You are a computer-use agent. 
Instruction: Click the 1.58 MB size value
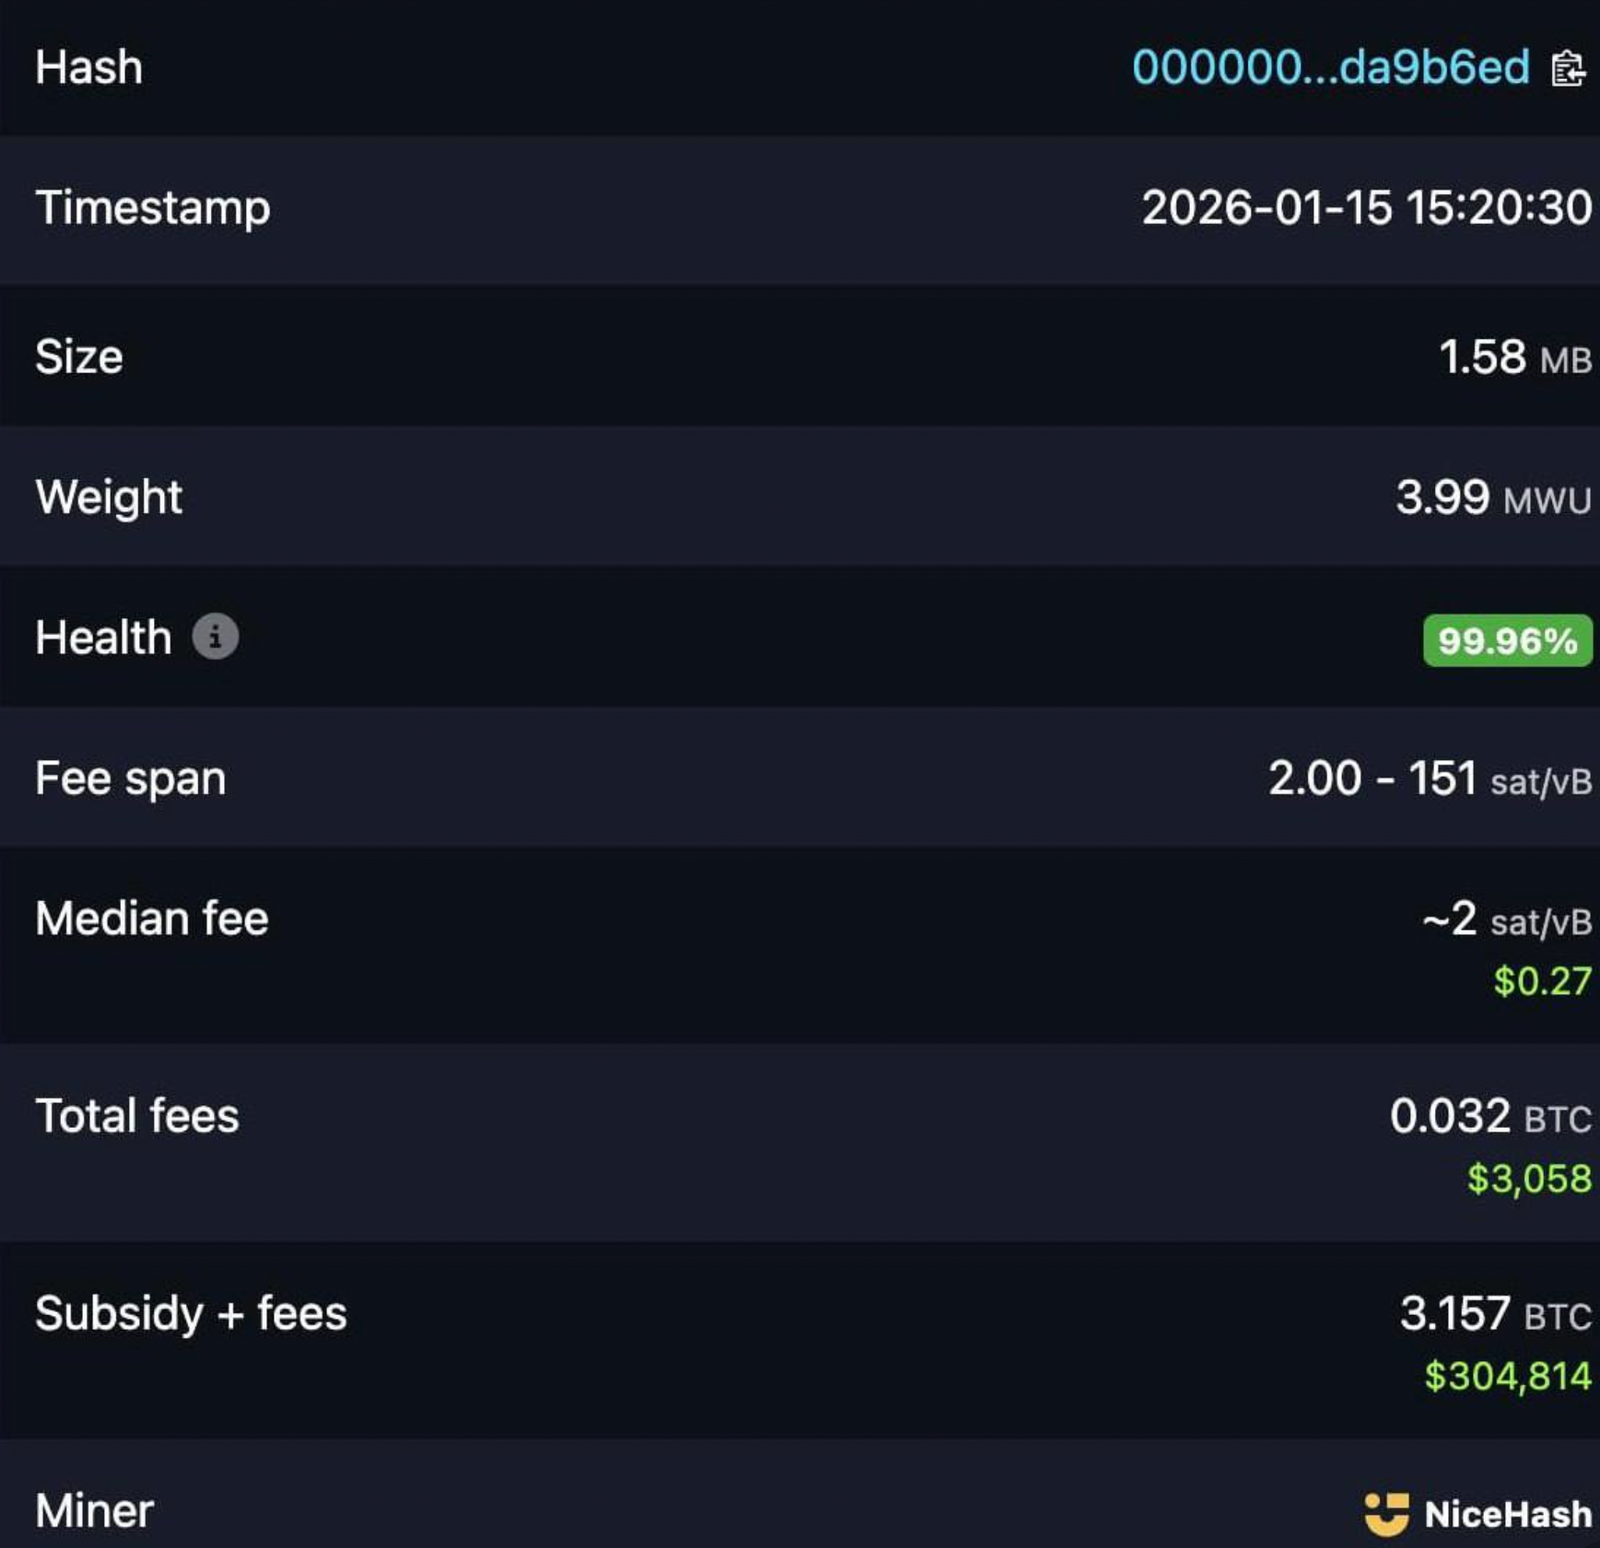click(x=1514, y=357)
